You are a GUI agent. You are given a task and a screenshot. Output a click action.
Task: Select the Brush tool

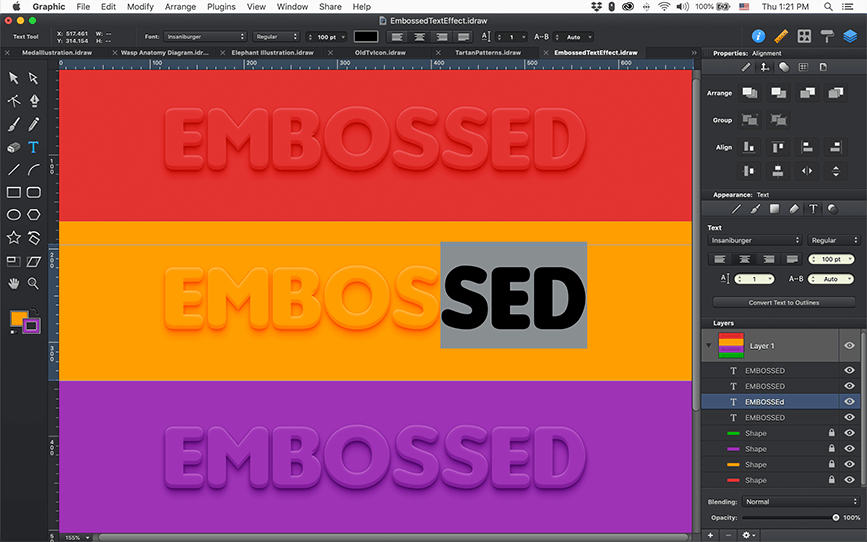tap(14, 124)
